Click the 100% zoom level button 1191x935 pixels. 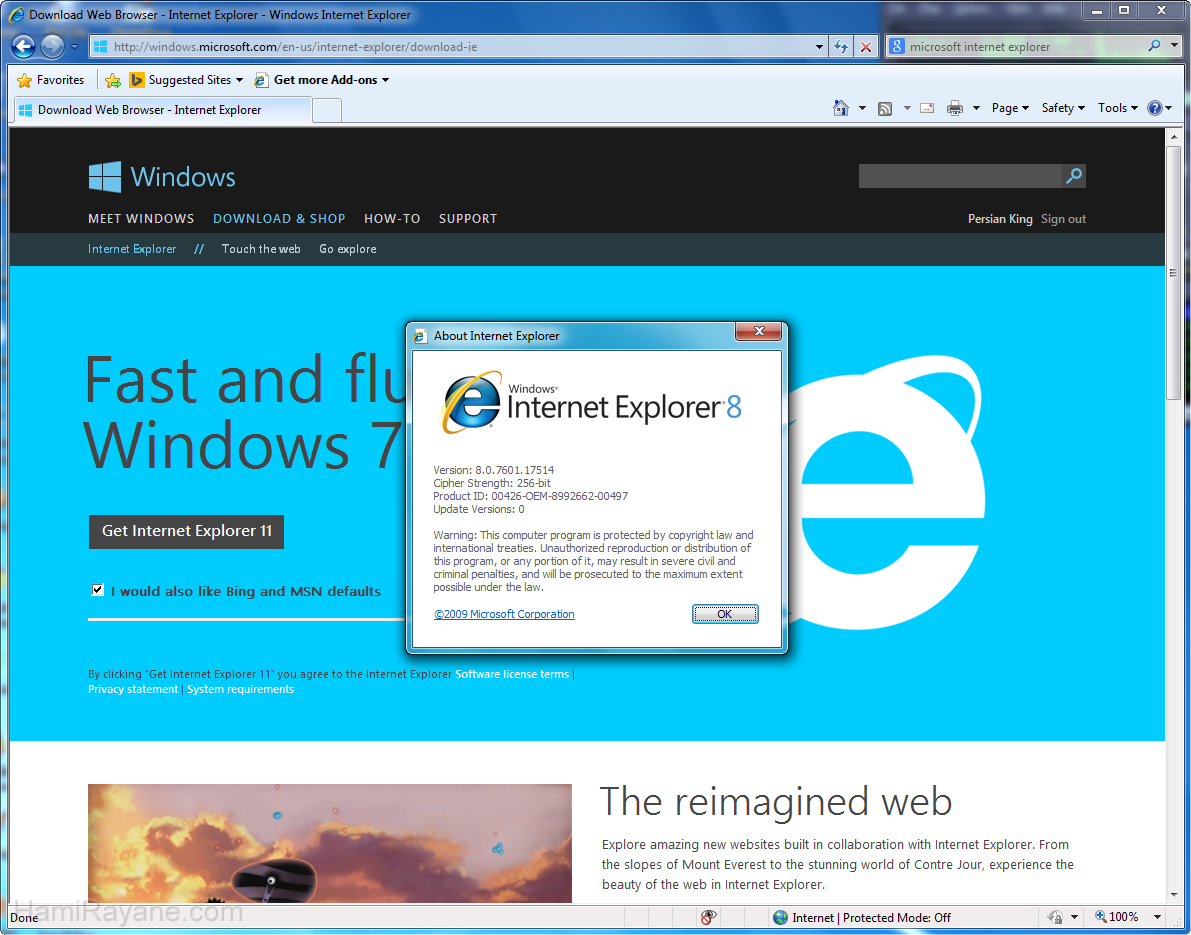click(1117, 917)
